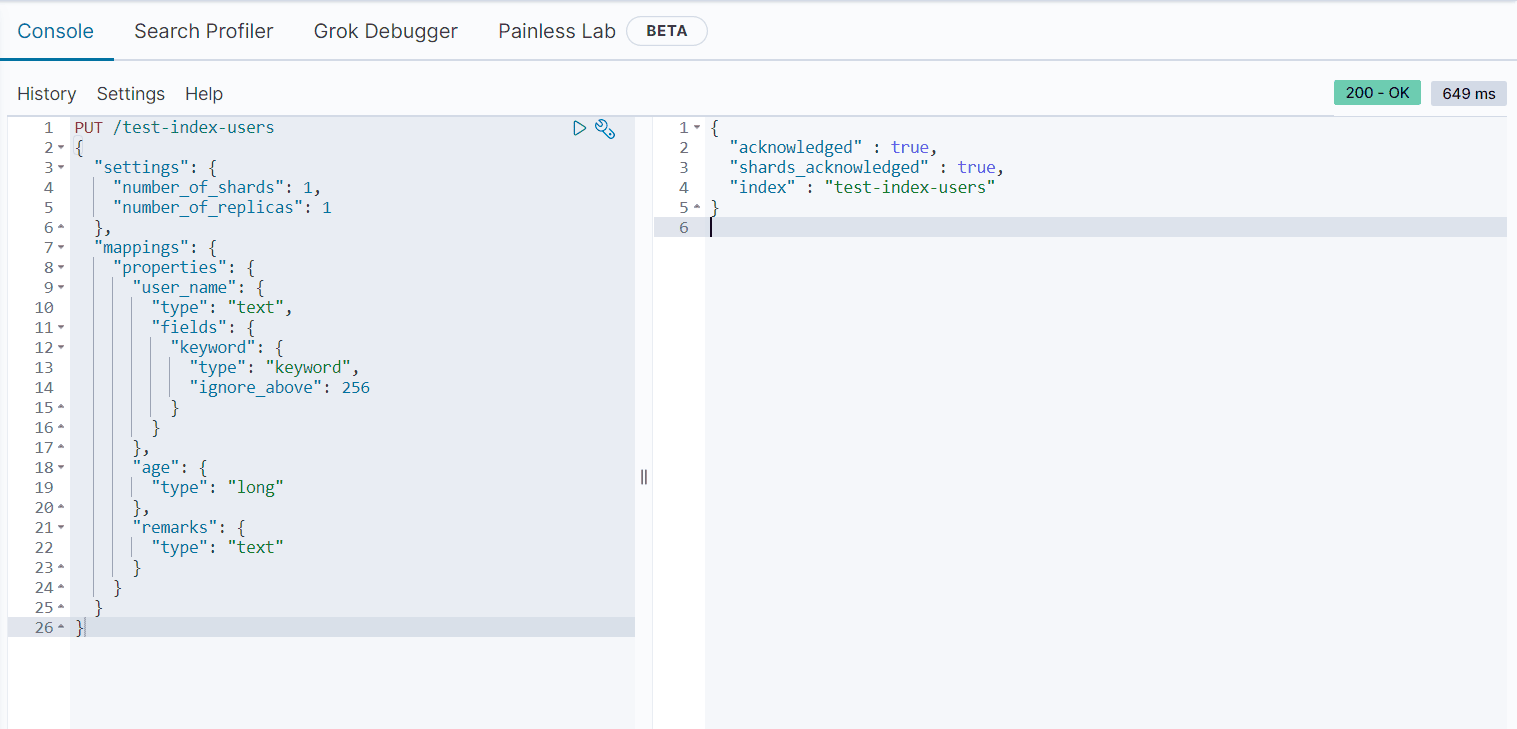Open the History panel
The height and width of the screenshot is (729, 1517).
(x=47, y=93)
